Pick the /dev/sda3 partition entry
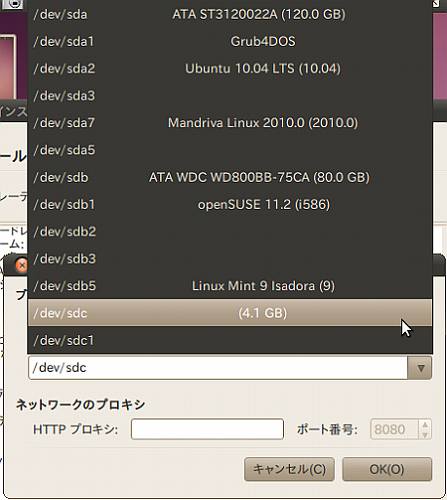447x500 pixels. click(x=230, y=96)
